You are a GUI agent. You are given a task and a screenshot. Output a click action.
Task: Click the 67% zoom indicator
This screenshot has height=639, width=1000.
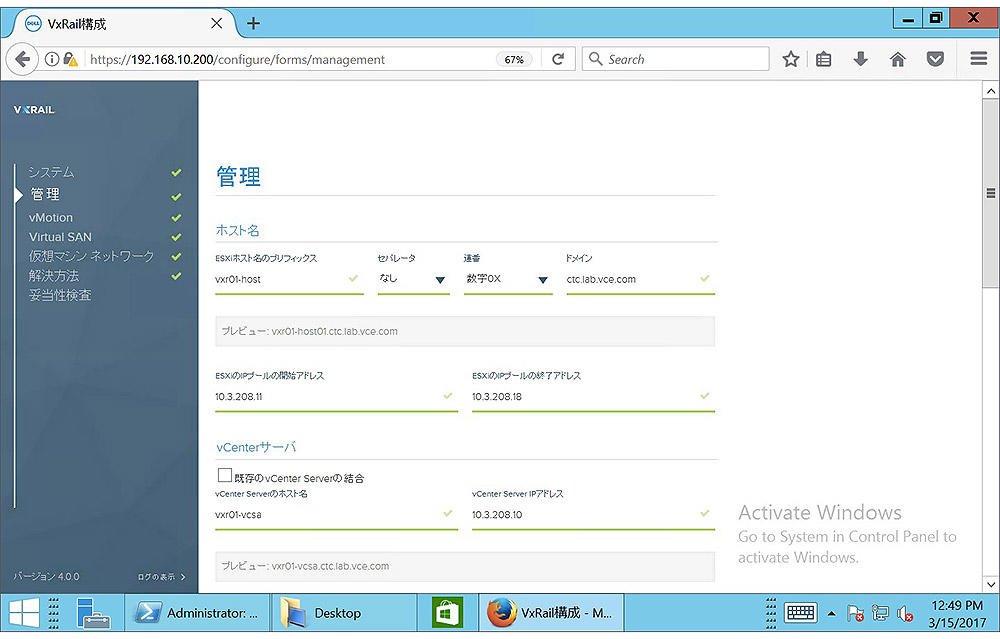tap(514, 59)
